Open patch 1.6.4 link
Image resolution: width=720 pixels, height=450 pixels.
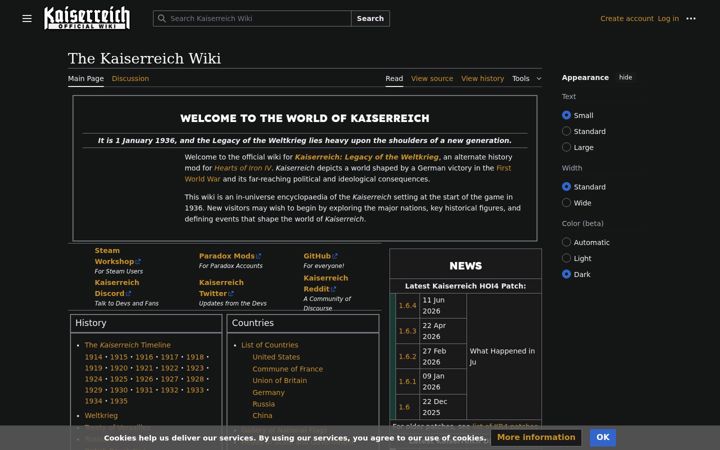pyautogui.click(x=407, y=306)
